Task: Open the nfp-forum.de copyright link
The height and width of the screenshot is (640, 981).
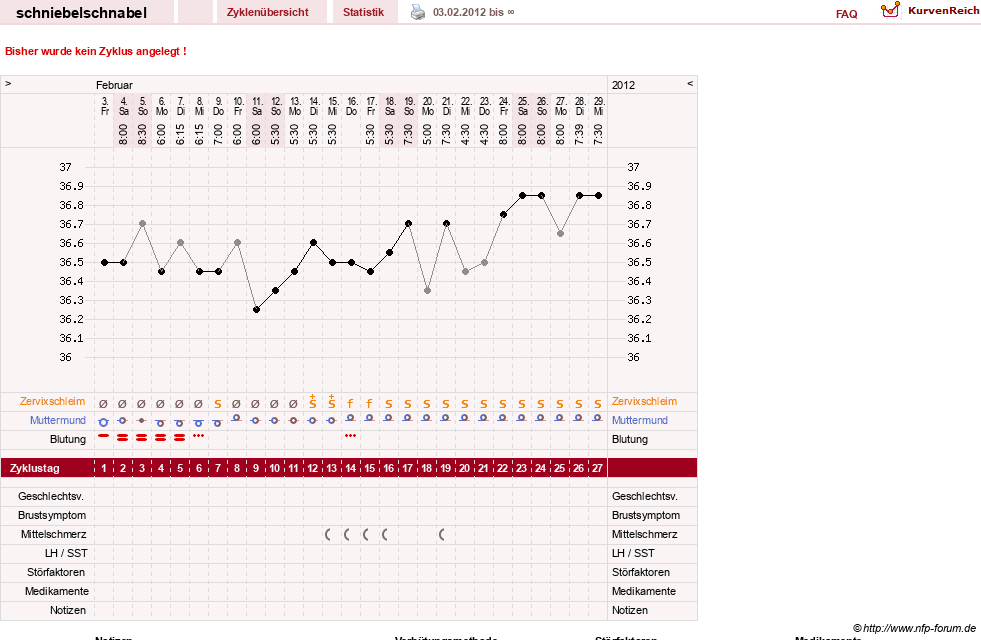Action: tap(914, 628)
